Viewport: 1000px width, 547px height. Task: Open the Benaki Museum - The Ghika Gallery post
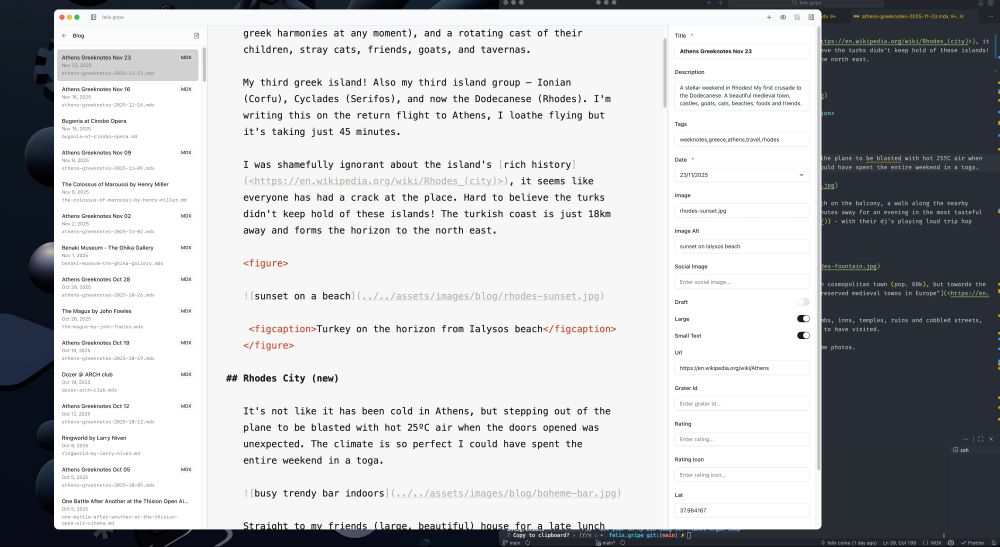pyautogui.click(x=128, y=255)
